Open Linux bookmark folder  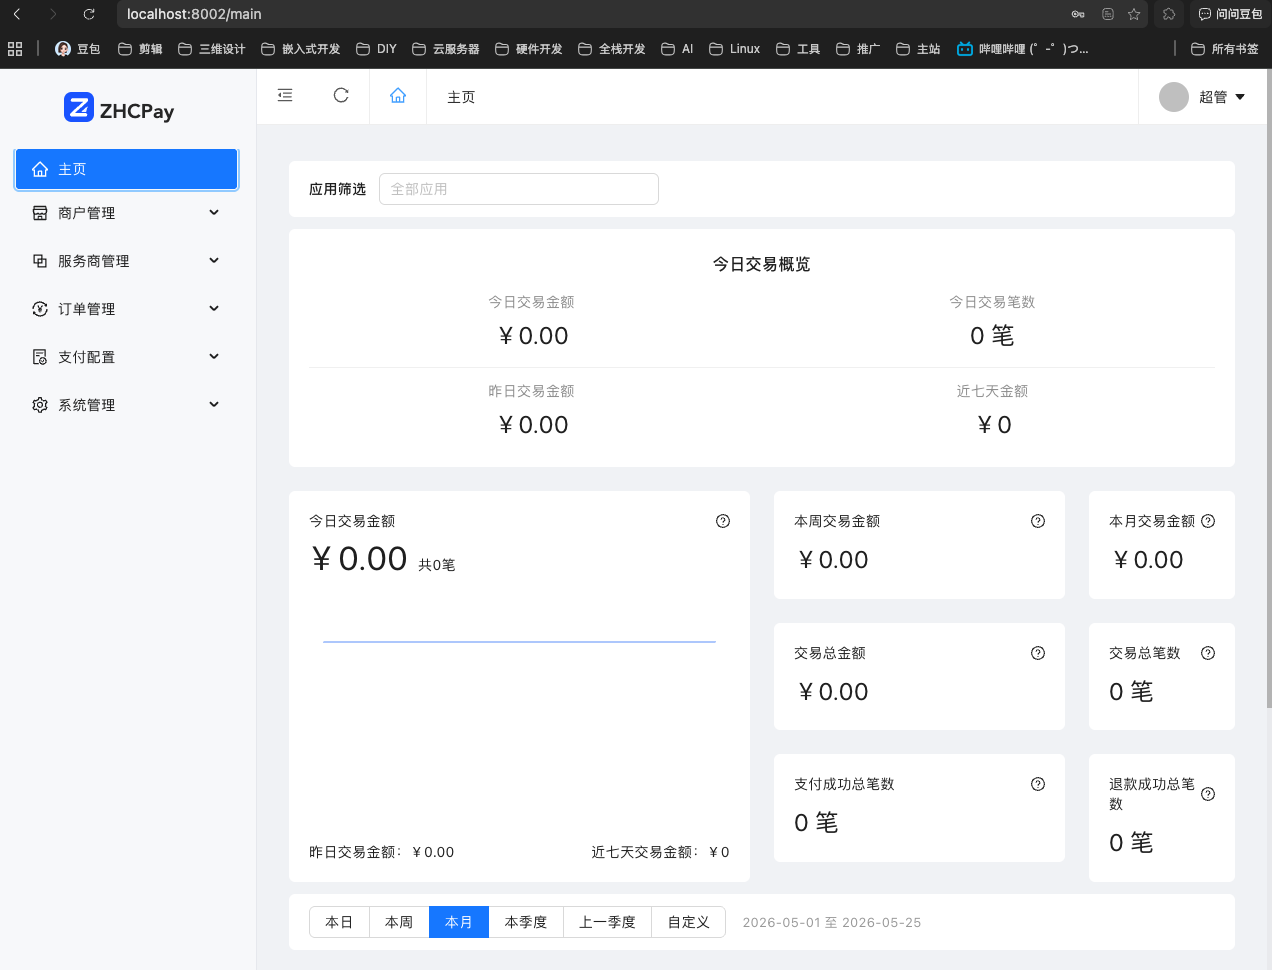pos(734,48)
